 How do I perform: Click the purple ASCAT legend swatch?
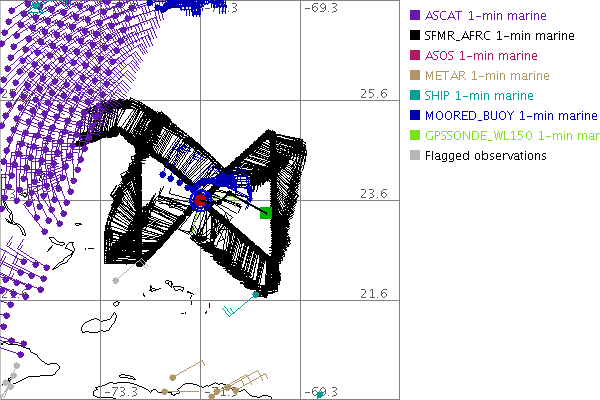[x=415, y=16]
